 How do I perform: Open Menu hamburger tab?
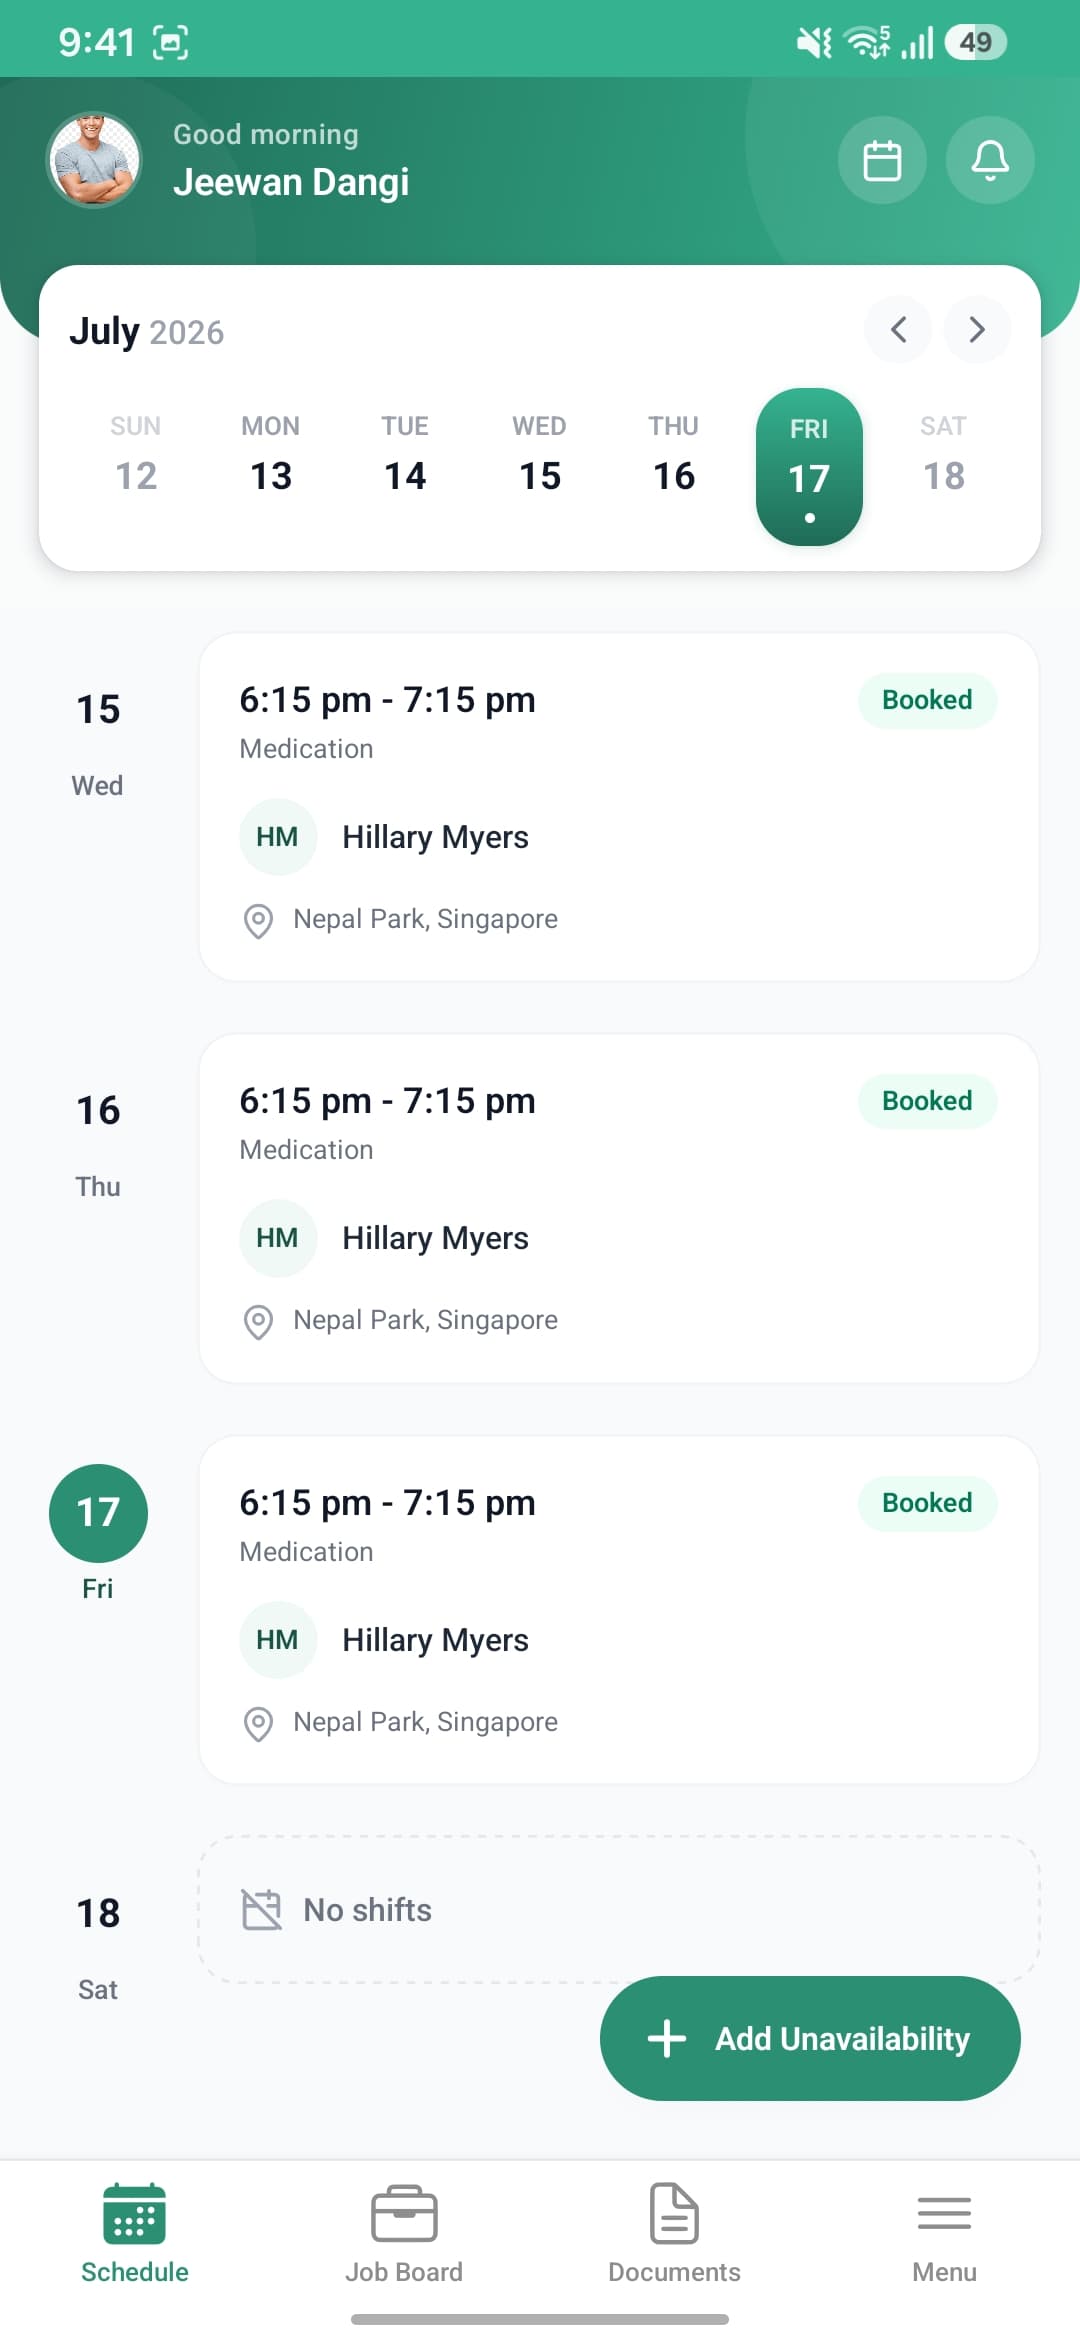(x=944, y=2235)
